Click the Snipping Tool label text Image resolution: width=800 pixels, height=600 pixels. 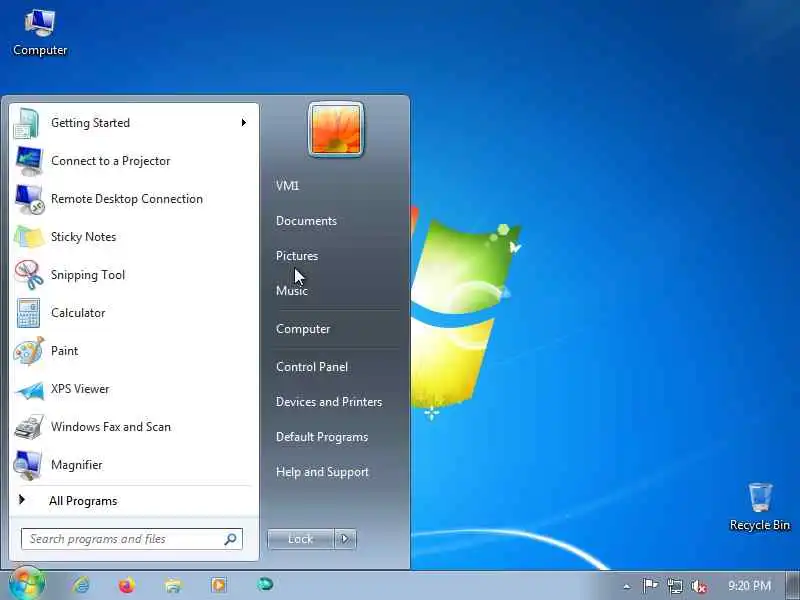click(88, 275)
